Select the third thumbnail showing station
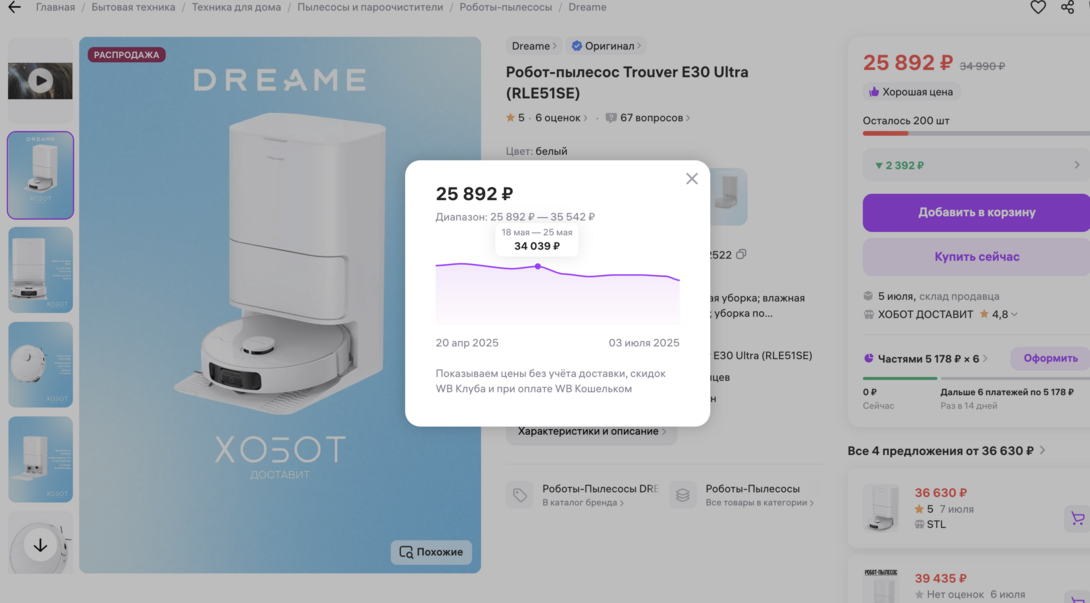This screenshot has height=603, width=1090. [40, 270]
